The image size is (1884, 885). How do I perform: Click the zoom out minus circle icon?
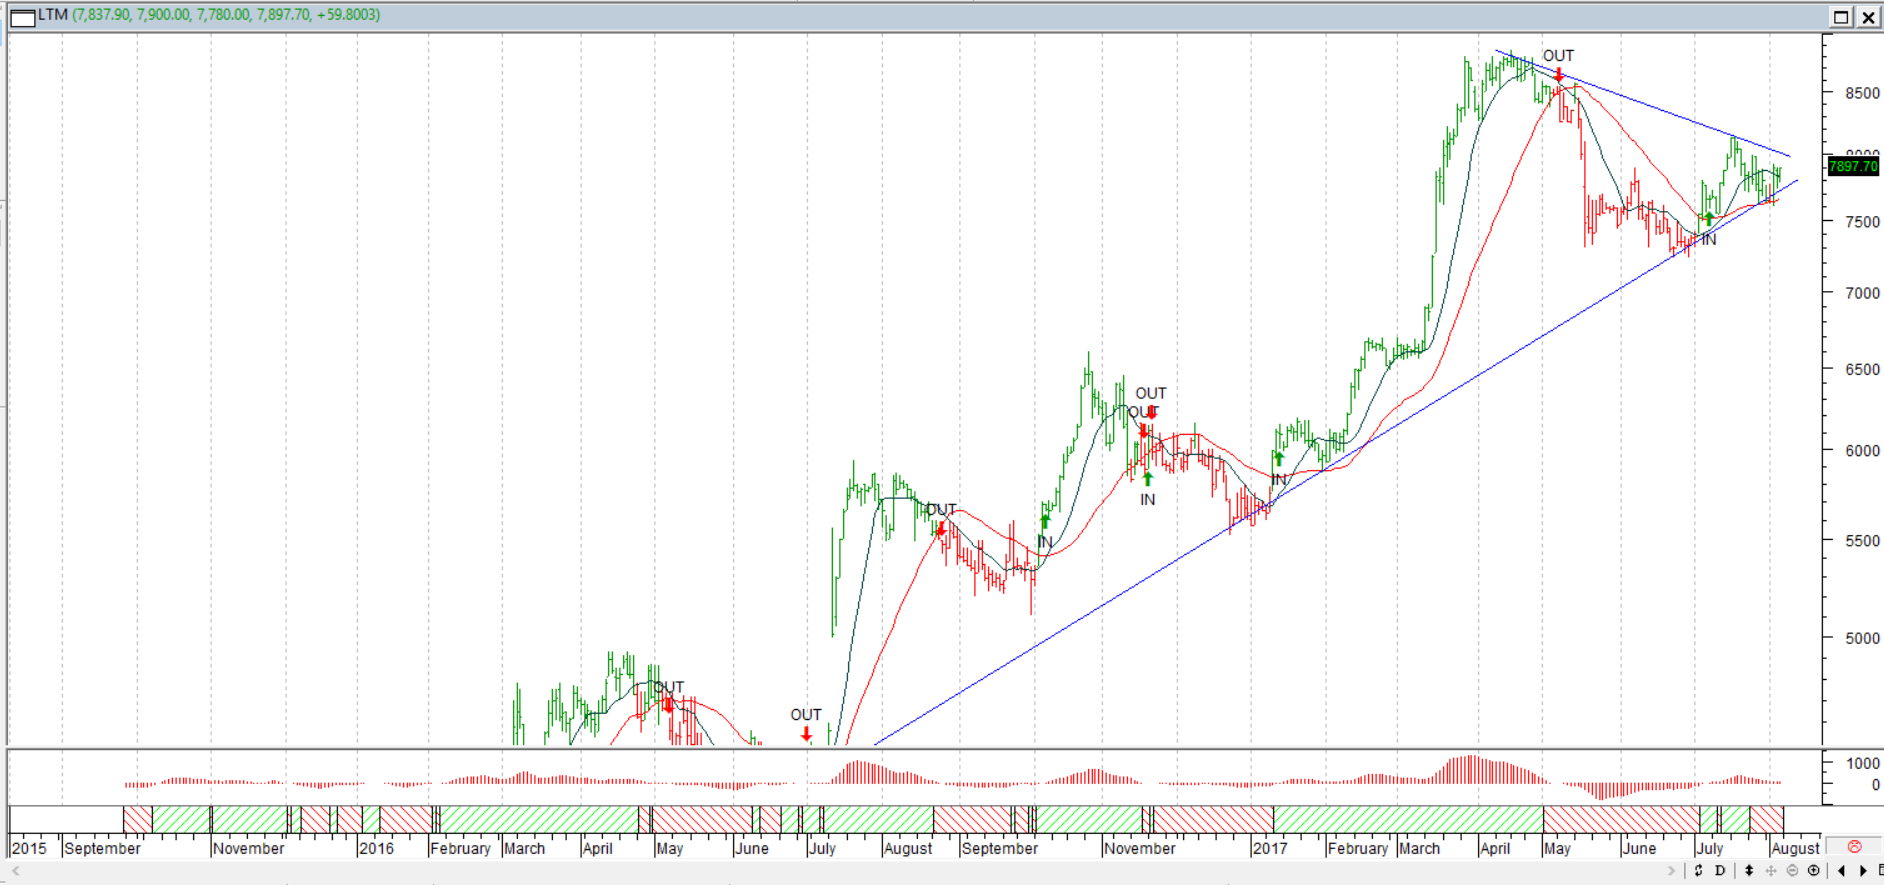tap(1792, 870)
